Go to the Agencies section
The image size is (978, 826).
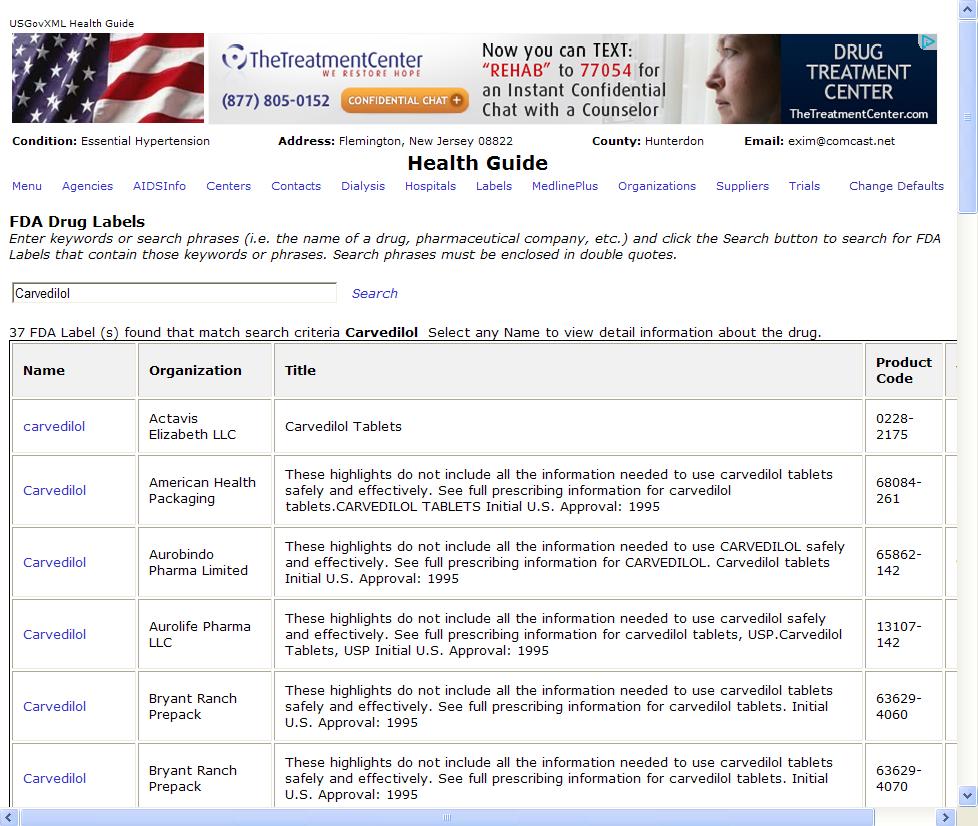(87, 186)
